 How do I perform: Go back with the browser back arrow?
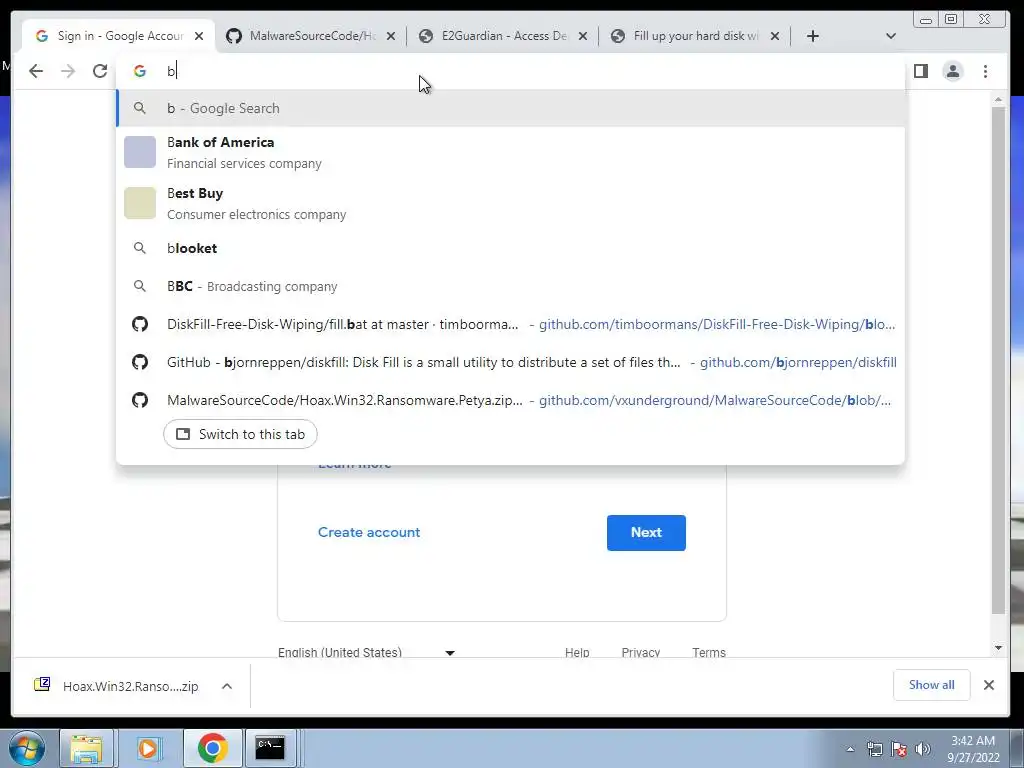[x=36, y=71]
